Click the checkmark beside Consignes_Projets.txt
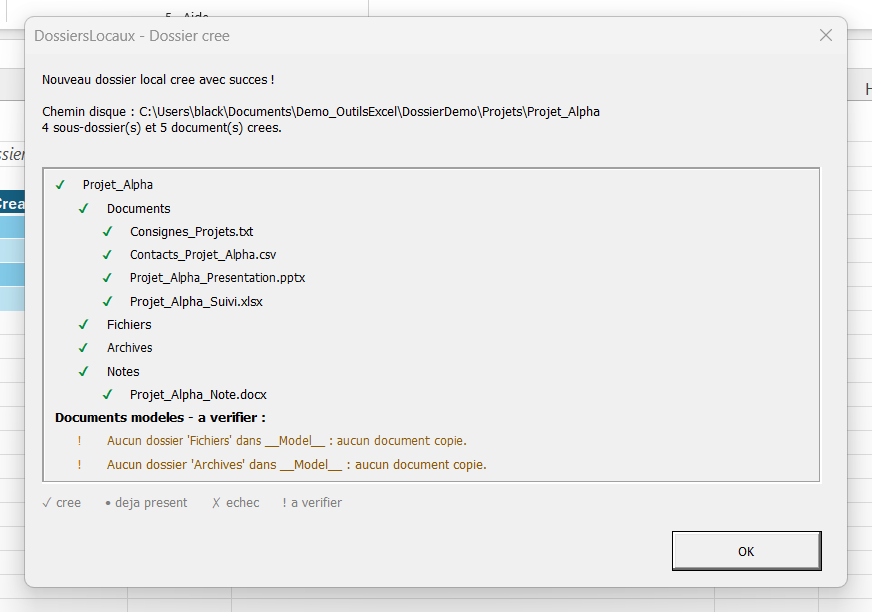Image resolution: width=872 pixels, height=612 pixels. (x=107, y=231)
